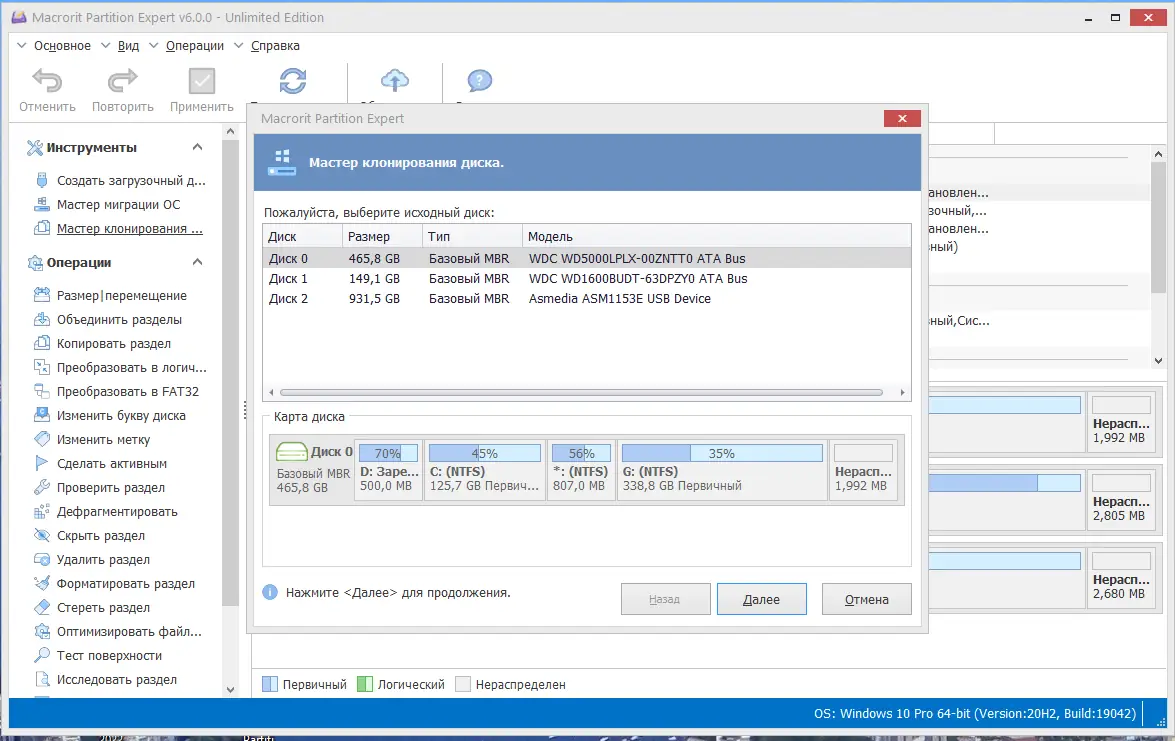Click the Далее button

[x=761, y=599]
